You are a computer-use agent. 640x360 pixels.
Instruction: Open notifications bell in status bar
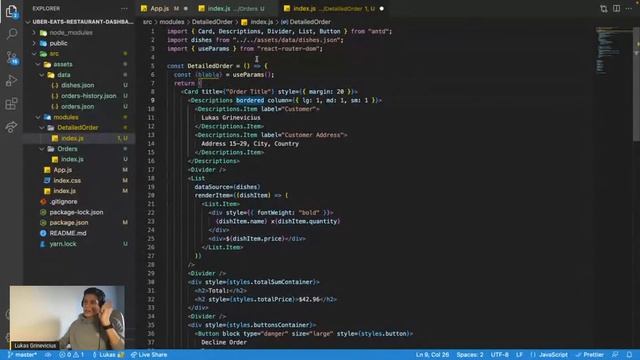click(629, 355)
